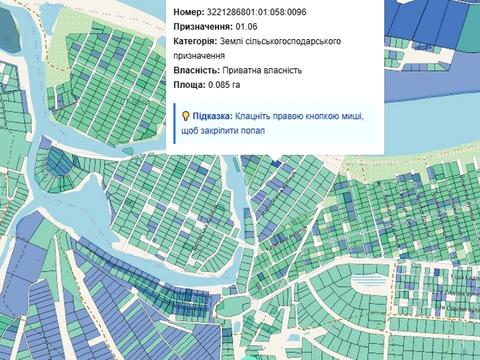Click the purpose code 01.06
Image resolution: width=480 pixels, height=360 pixels.
tap(246, 27)
